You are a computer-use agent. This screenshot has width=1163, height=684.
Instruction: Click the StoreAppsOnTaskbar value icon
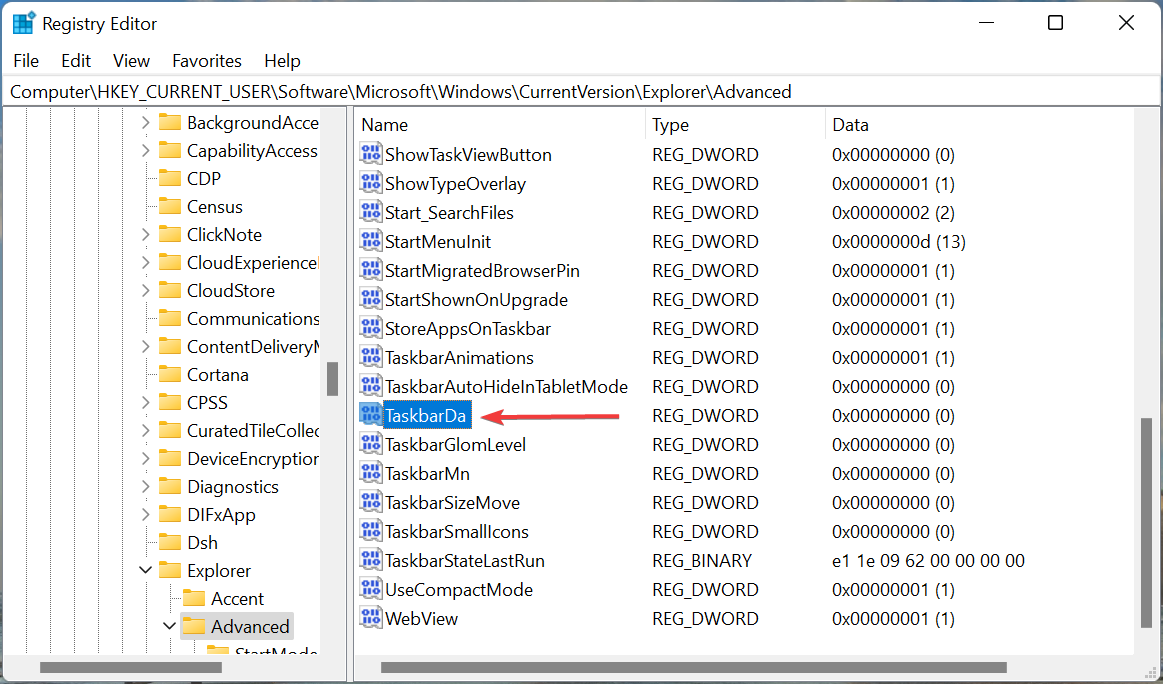click(370, 327)
